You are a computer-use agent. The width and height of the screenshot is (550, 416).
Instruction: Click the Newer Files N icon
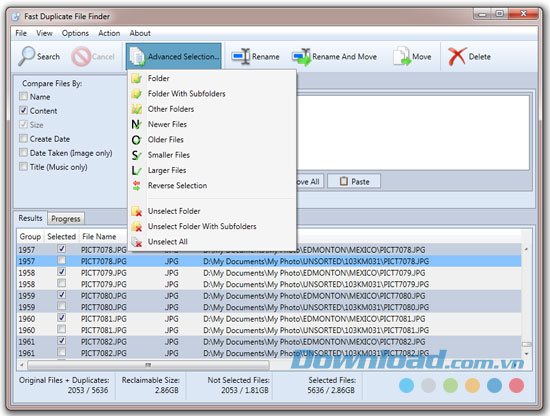(x=136, y=124)
